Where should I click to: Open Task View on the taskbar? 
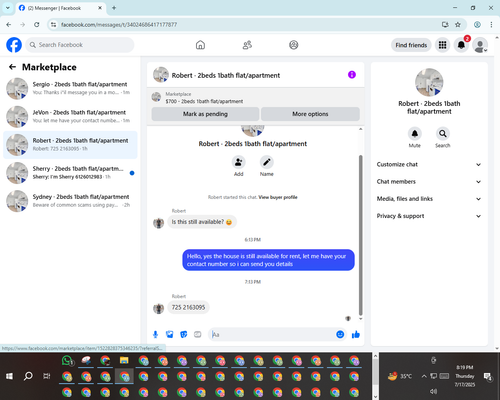pos(47,376)
